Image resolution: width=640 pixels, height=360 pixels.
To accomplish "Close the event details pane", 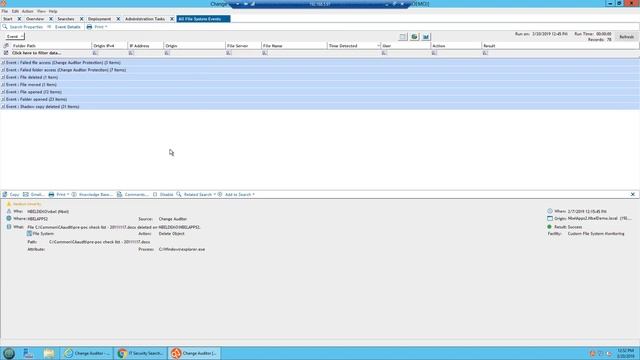I will click(633, 195).
